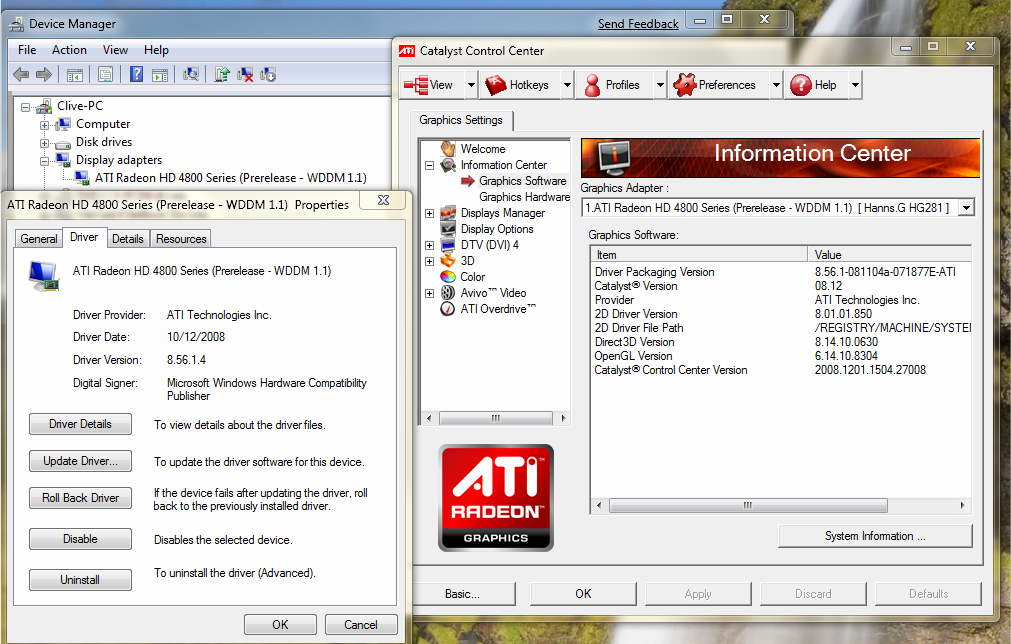Screen dimensions: 1011x644
Task: Switch to the Resources tab in Properties
Action: [181, 239]
